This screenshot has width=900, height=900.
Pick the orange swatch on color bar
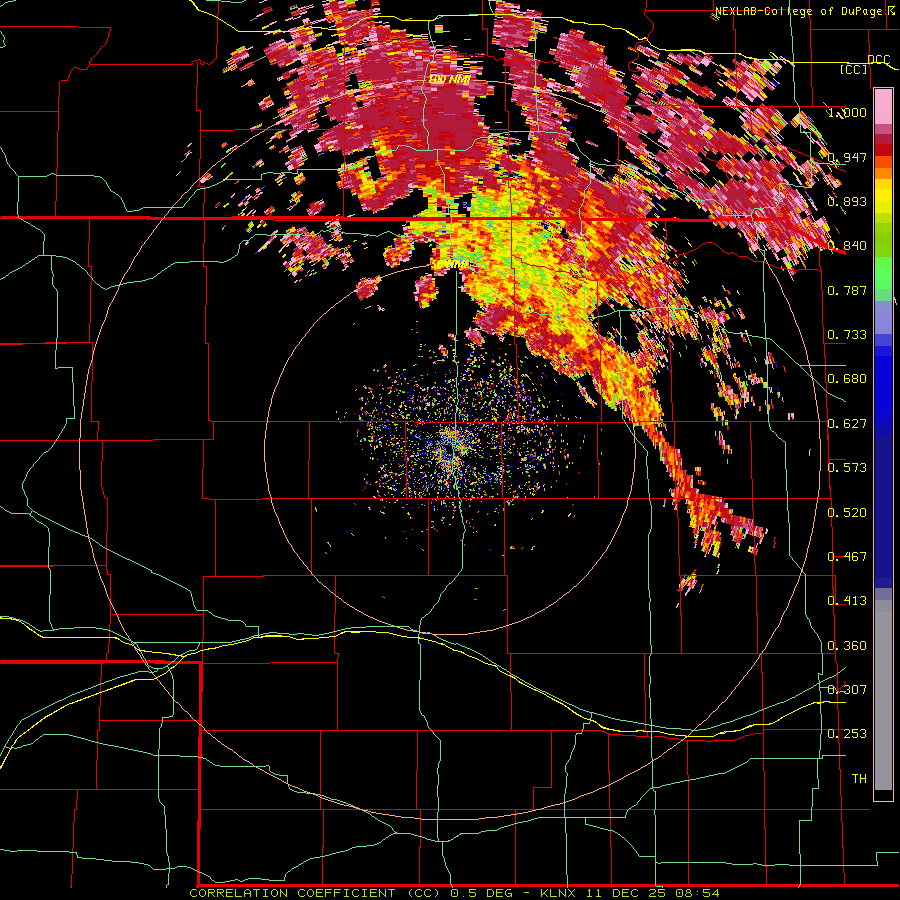883,173
